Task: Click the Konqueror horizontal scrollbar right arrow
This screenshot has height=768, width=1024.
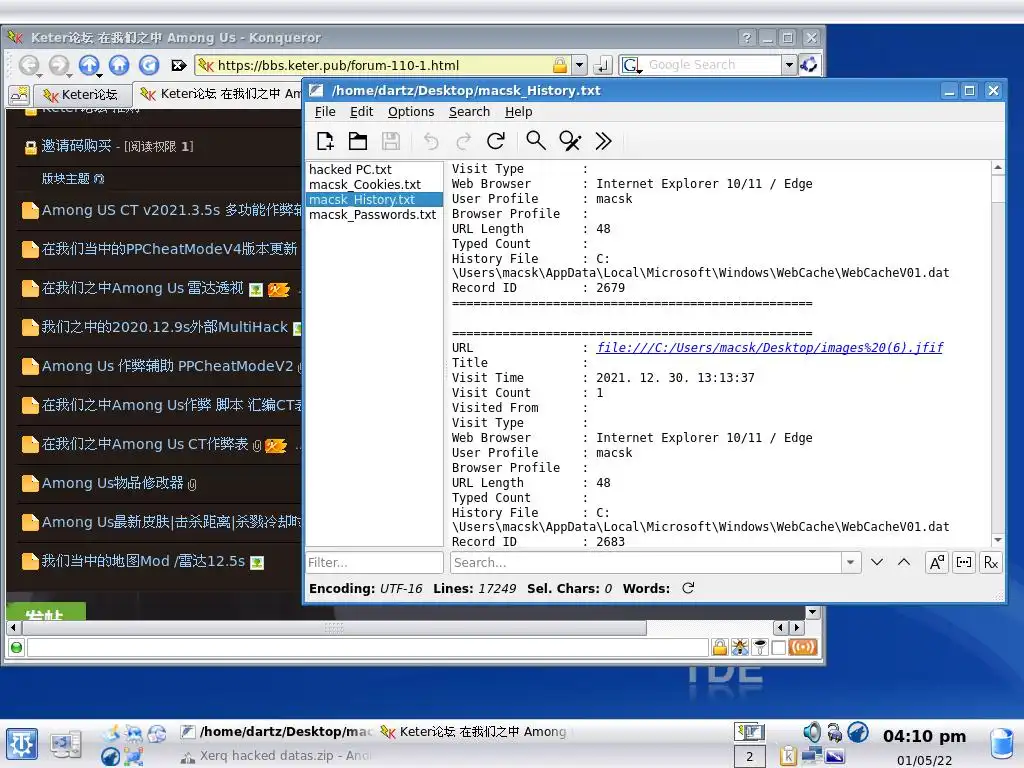Action: pyautogui.click(x=796, y=628)
